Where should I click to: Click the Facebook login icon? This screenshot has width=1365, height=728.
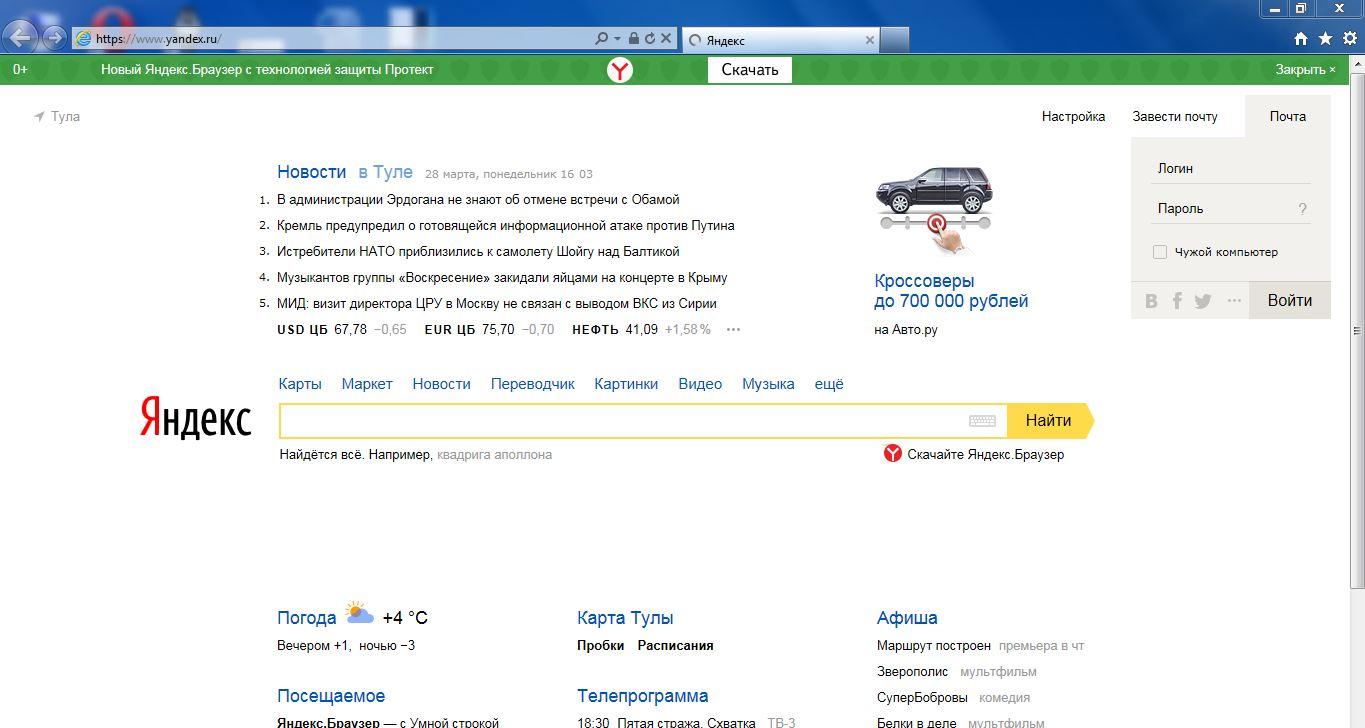[1177, 301]
